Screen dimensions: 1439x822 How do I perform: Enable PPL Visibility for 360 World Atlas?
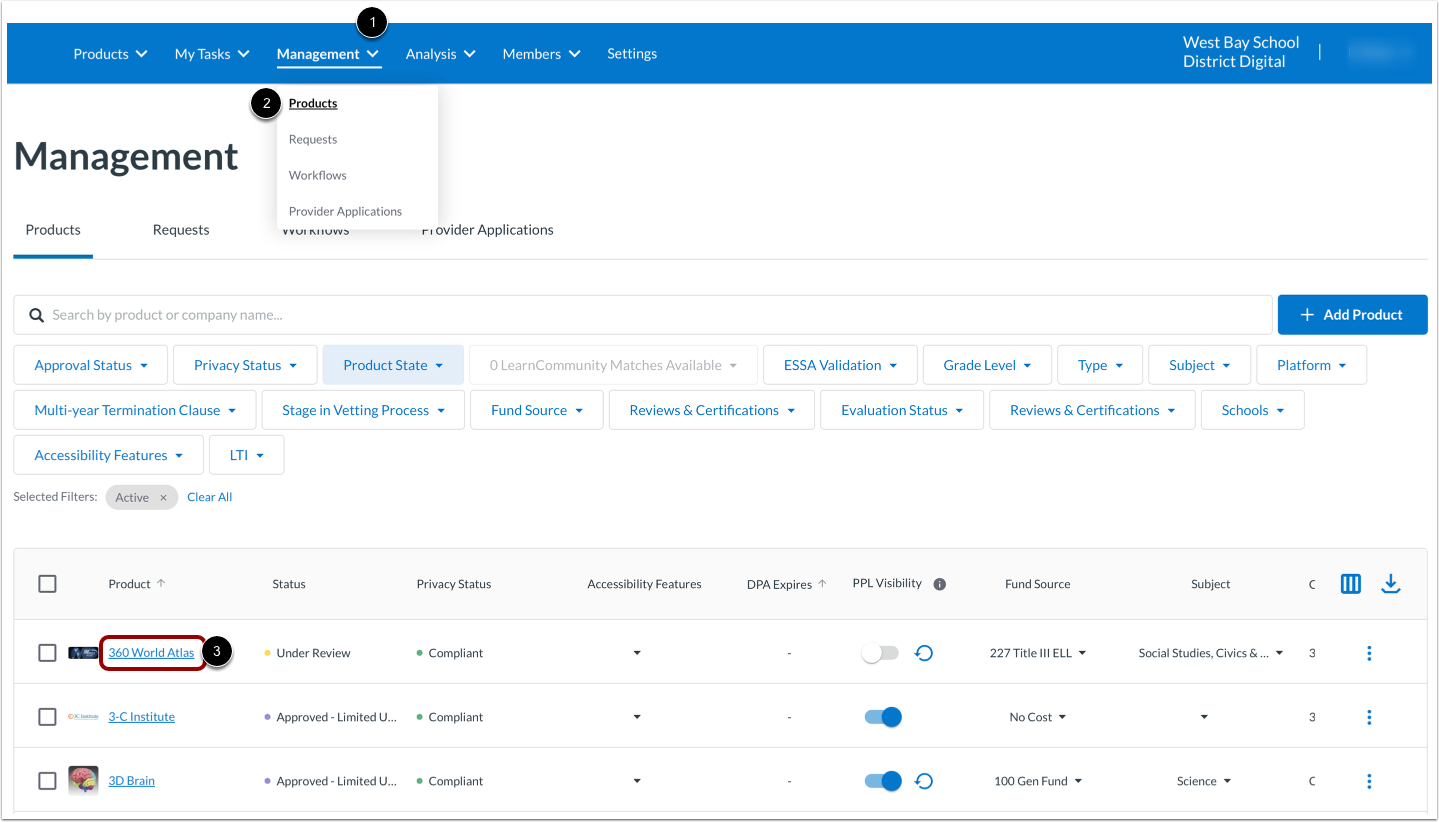pos(879,651)
